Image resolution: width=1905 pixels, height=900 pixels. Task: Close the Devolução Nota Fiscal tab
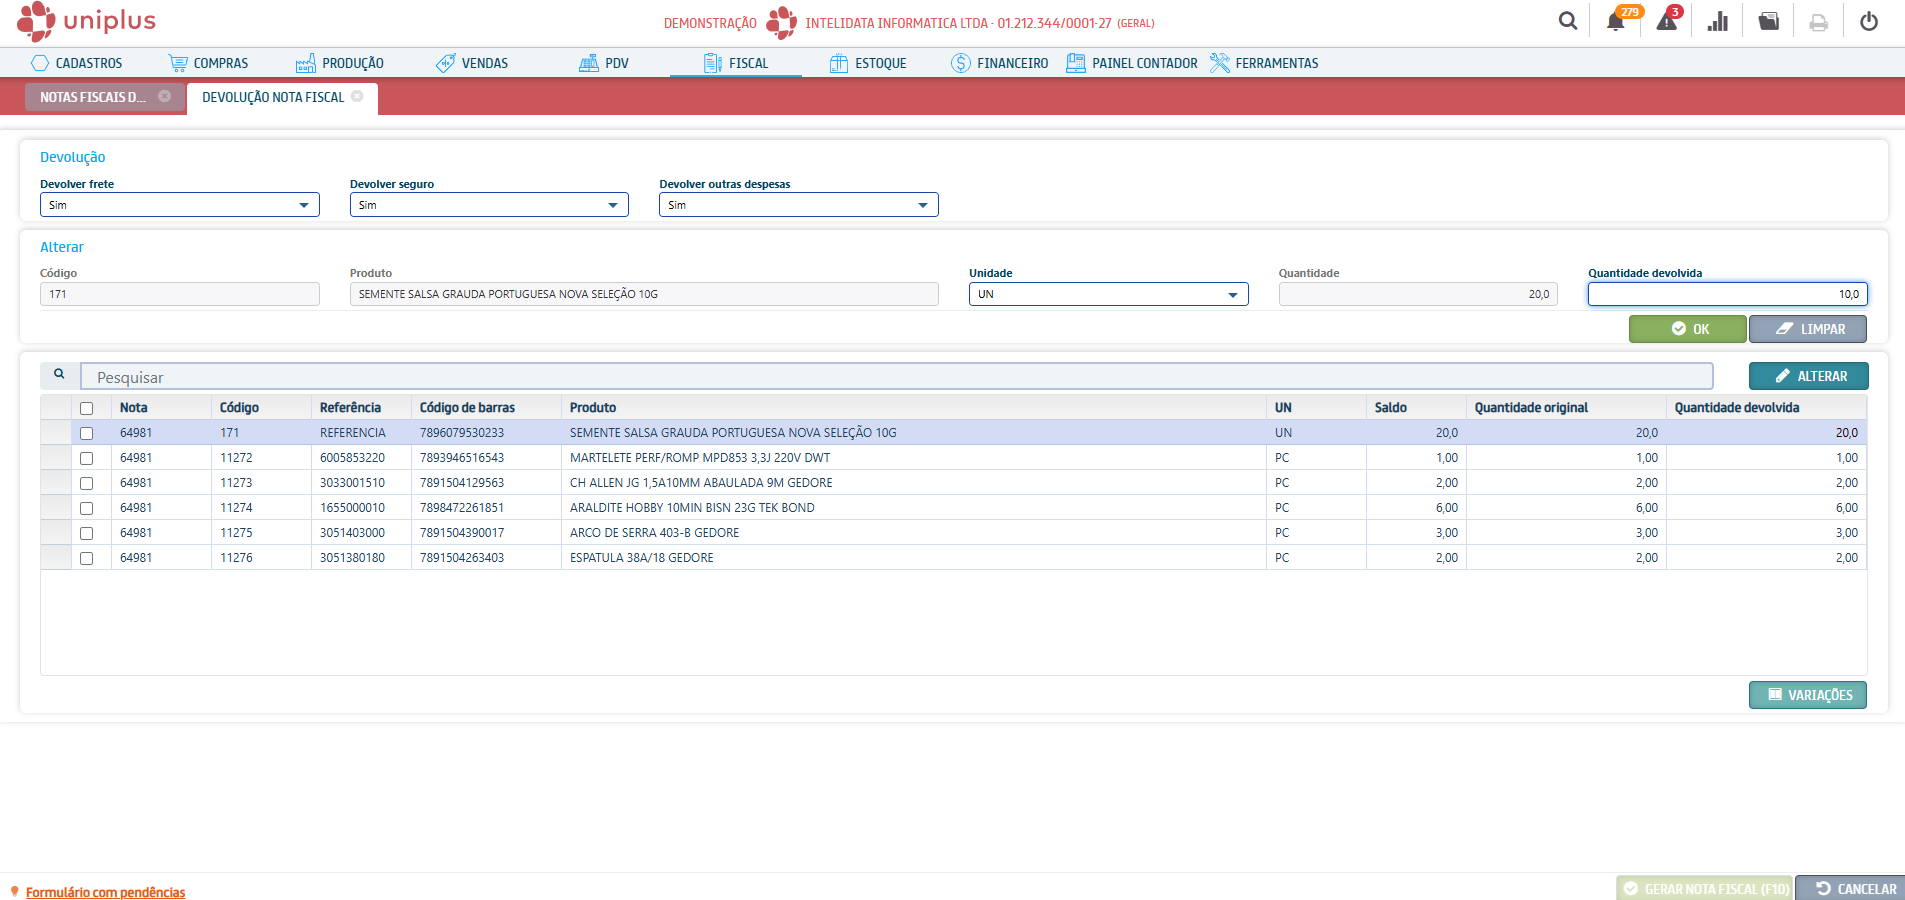357,96
